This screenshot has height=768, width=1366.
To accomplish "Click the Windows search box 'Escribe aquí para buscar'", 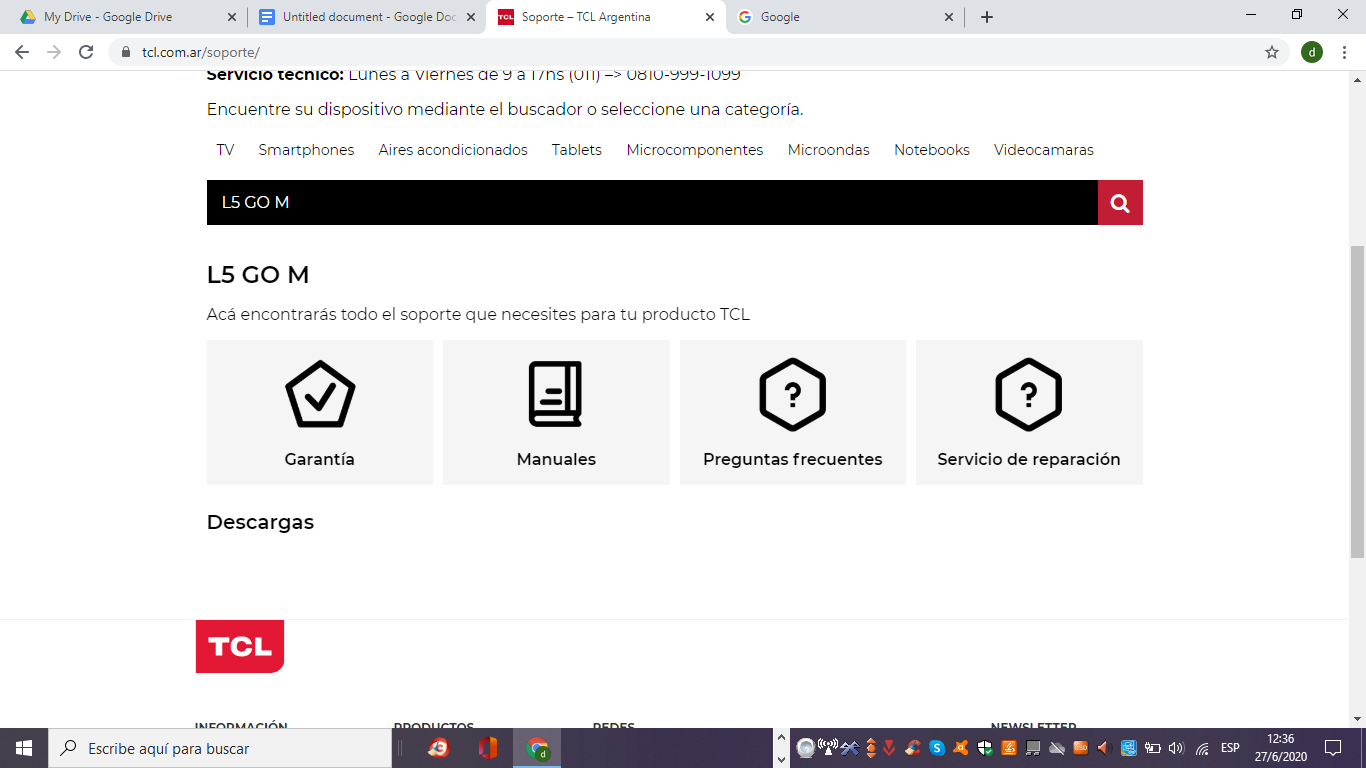I will click(220, 748).
